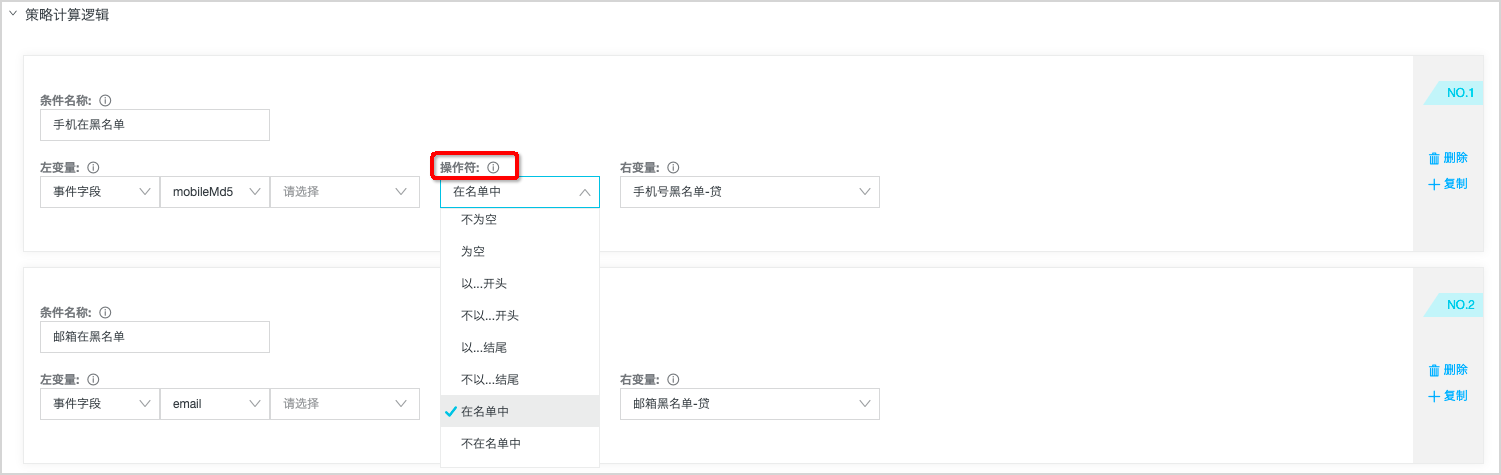The width and height of the screenshot is (1501, 475).
Task: Click the 策略计算逻辑 section title
Action: (x=67, y=15)
